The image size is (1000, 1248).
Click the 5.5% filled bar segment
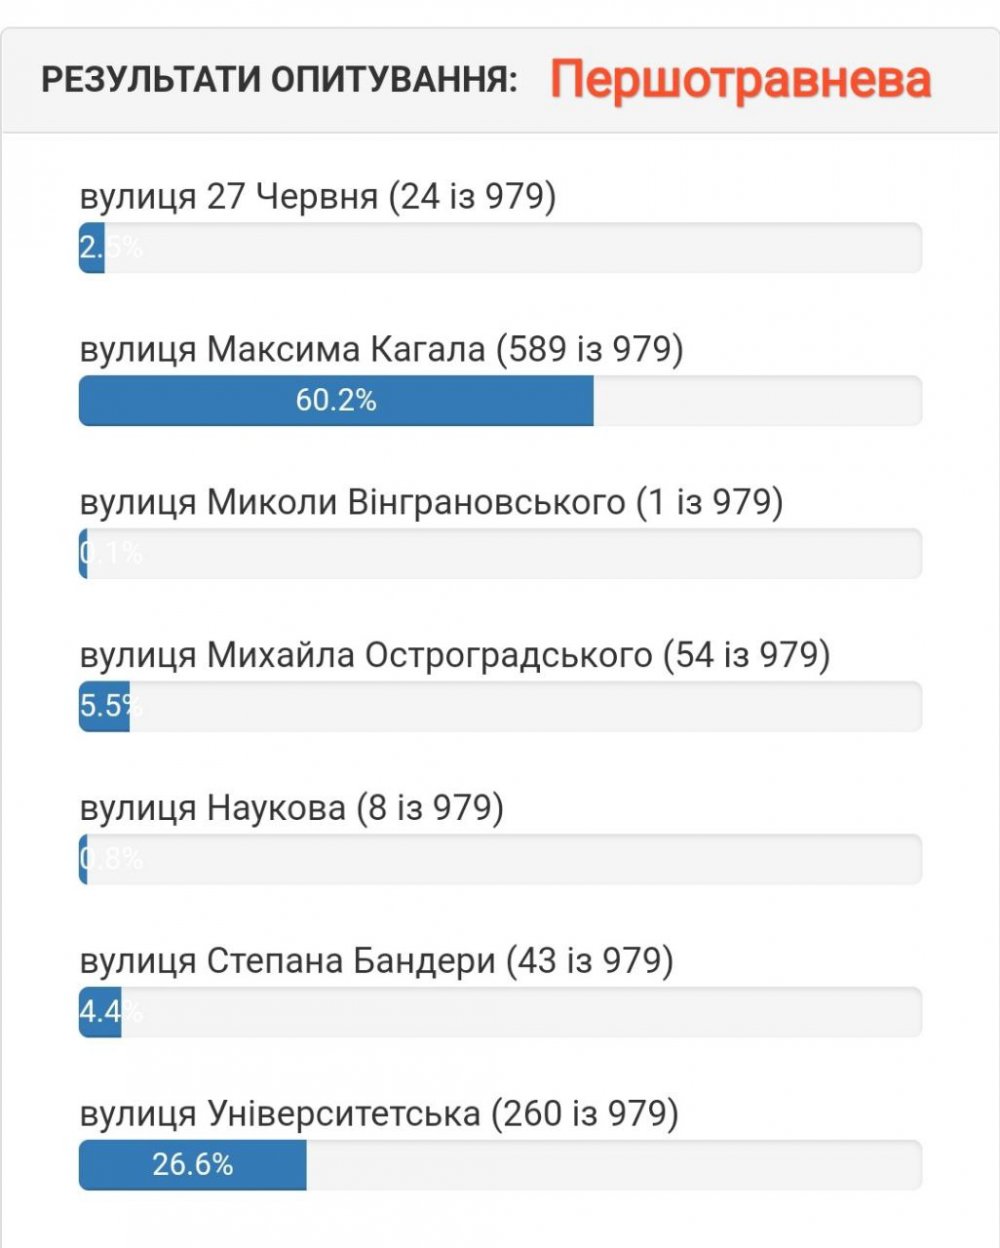(x=104, y=707)
